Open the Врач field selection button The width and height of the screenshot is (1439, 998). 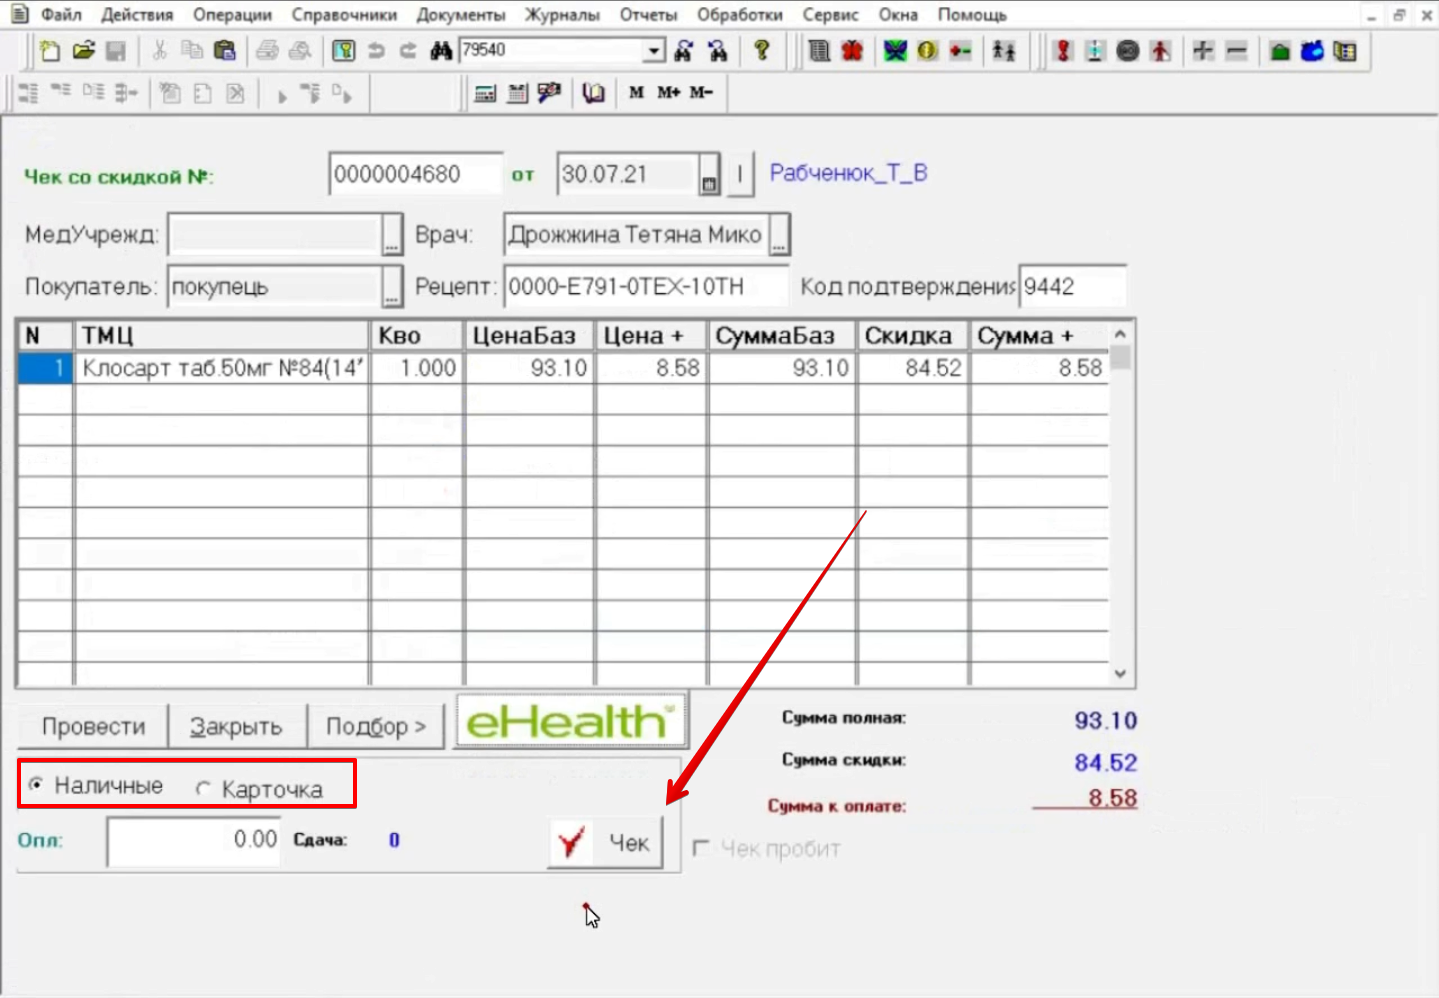[x=780, y=236]
